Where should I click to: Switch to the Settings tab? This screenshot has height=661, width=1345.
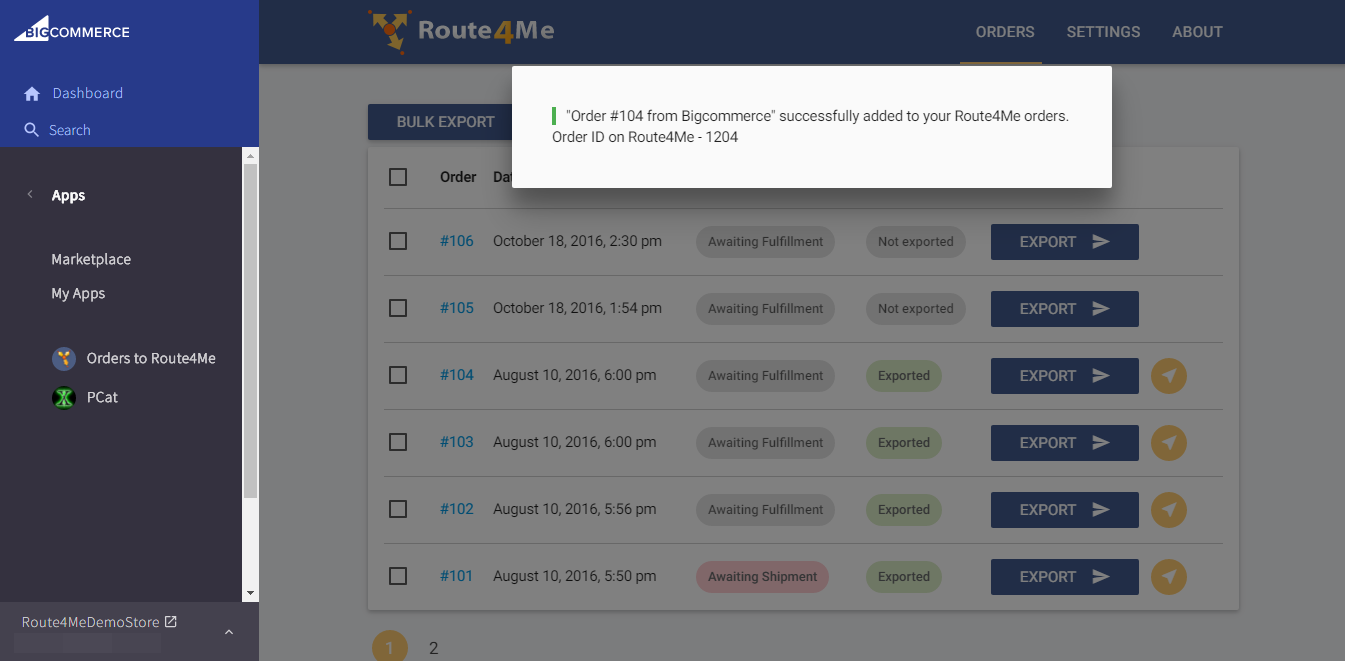(x=1103, y=32)
